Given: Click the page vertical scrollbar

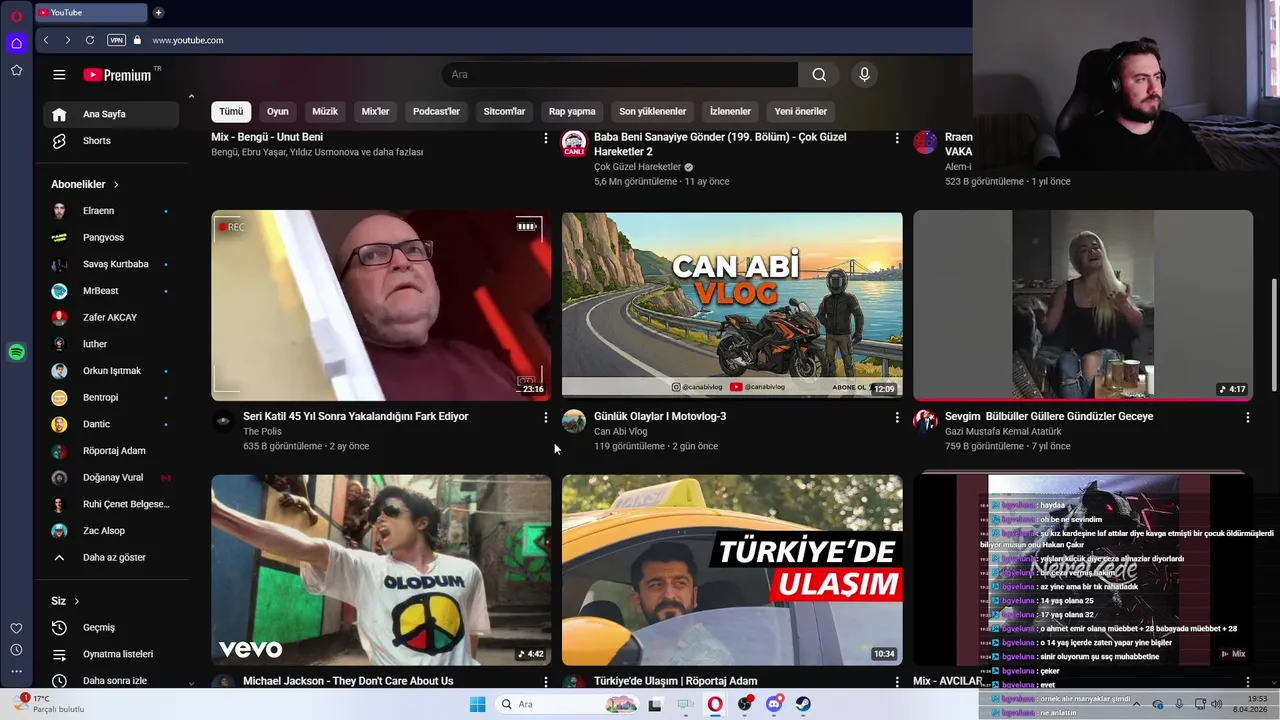Looking at the screenshot, I should click(x=1274, y=335).
